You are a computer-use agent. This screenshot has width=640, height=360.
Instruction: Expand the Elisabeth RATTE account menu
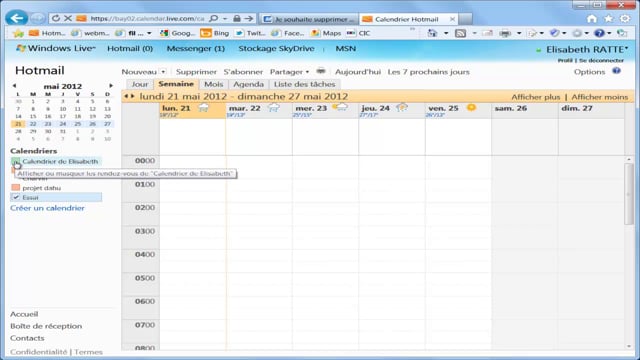(x=587, y=49)
